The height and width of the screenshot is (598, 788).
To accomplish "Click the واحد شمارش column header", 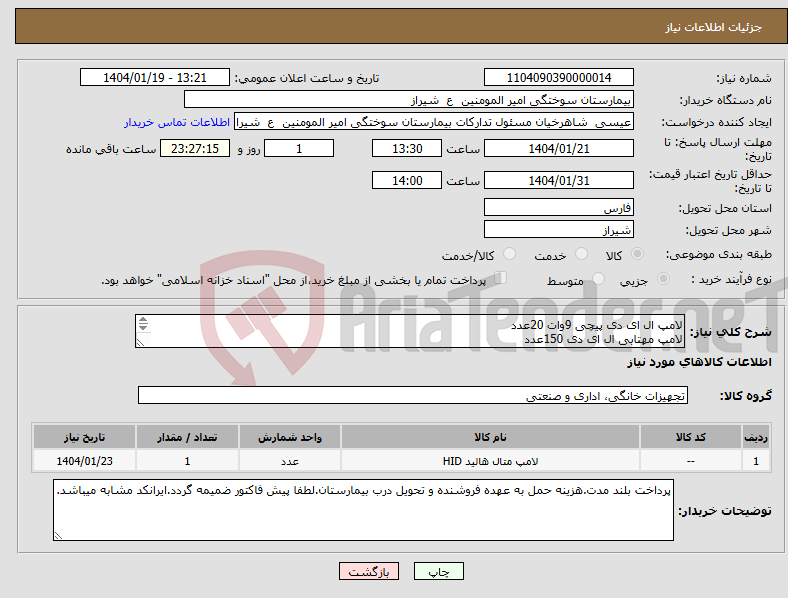I will [290, 437].
